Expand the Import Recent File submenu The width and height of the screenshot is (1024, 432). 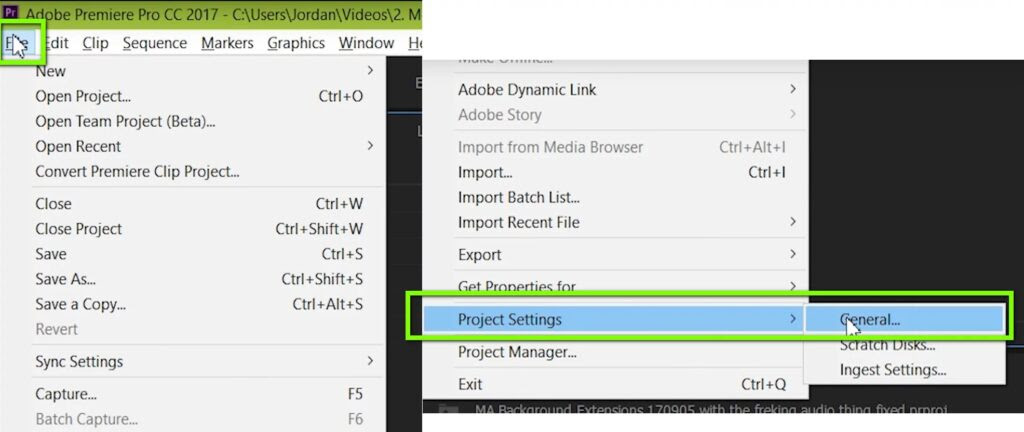click(x=615, y=223)
